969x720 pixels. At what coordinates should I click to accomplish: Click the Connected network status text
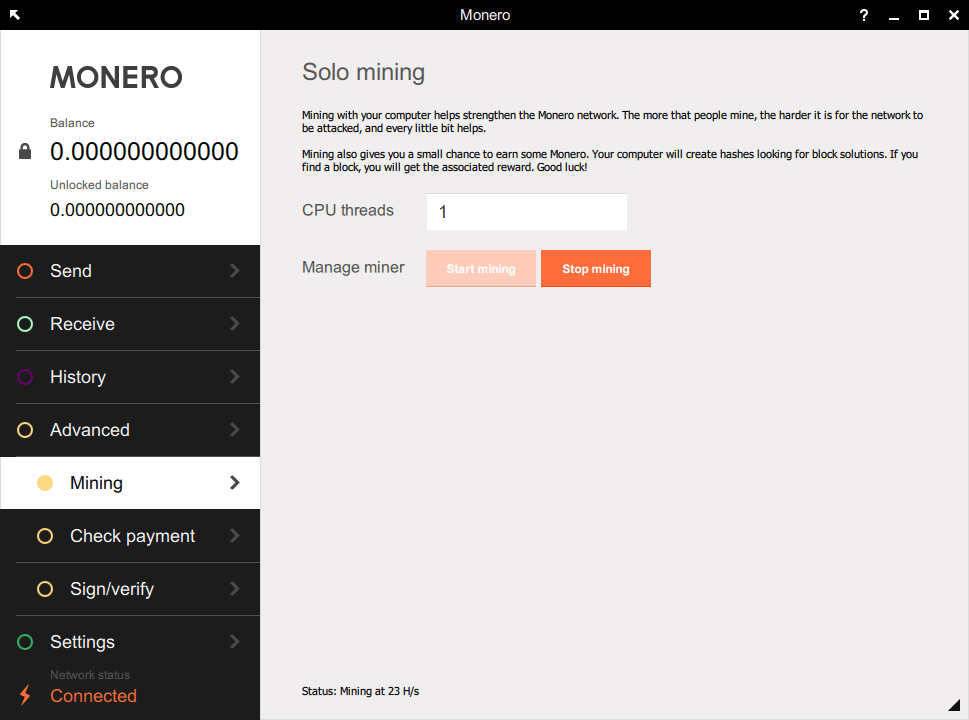pyautogui.click(x=93, y=696)
